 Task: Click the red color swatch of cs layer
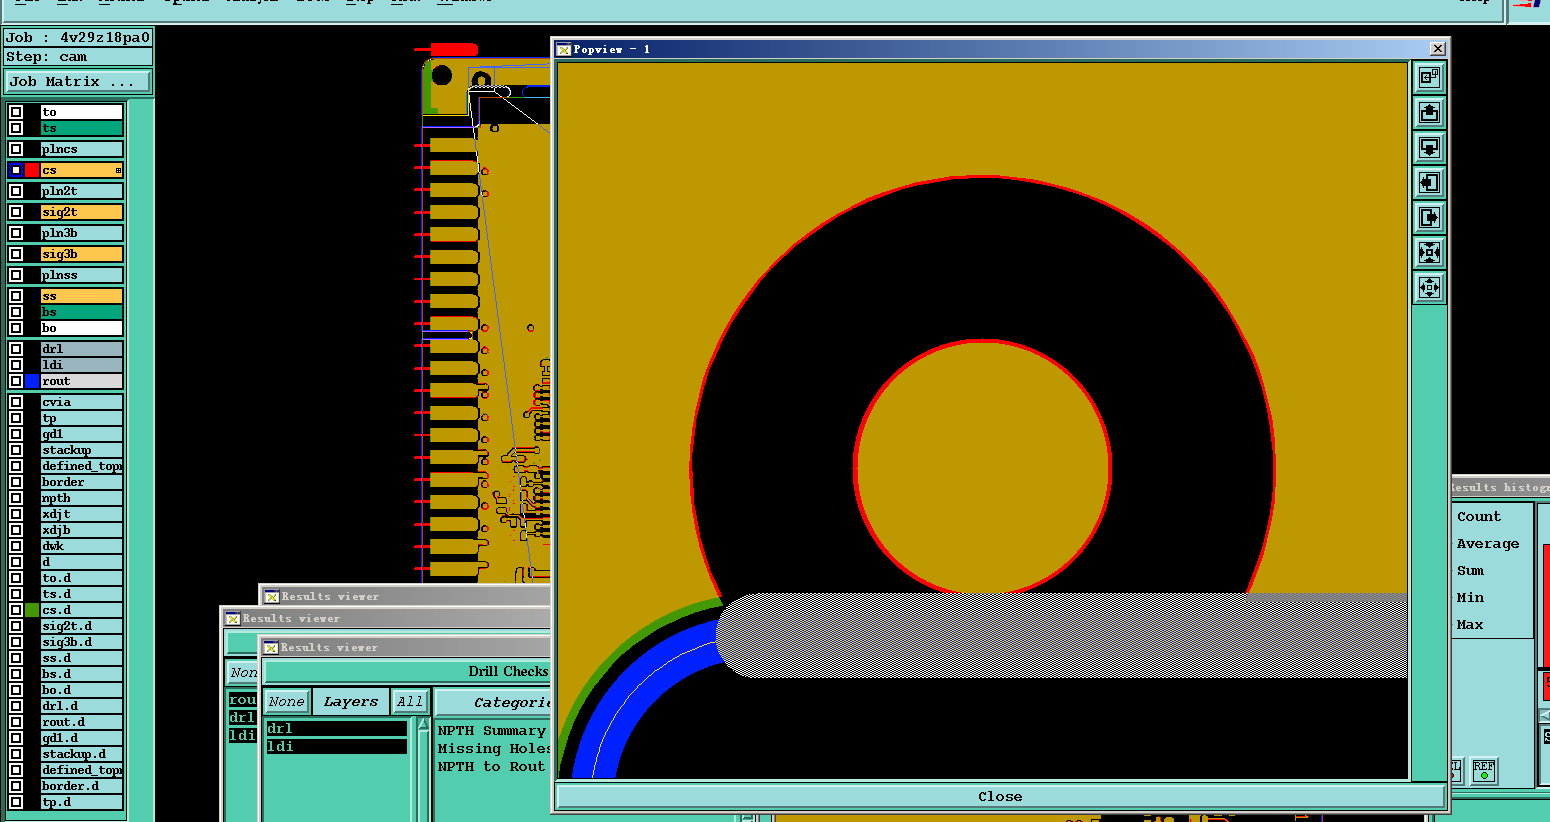coord(32,170)
